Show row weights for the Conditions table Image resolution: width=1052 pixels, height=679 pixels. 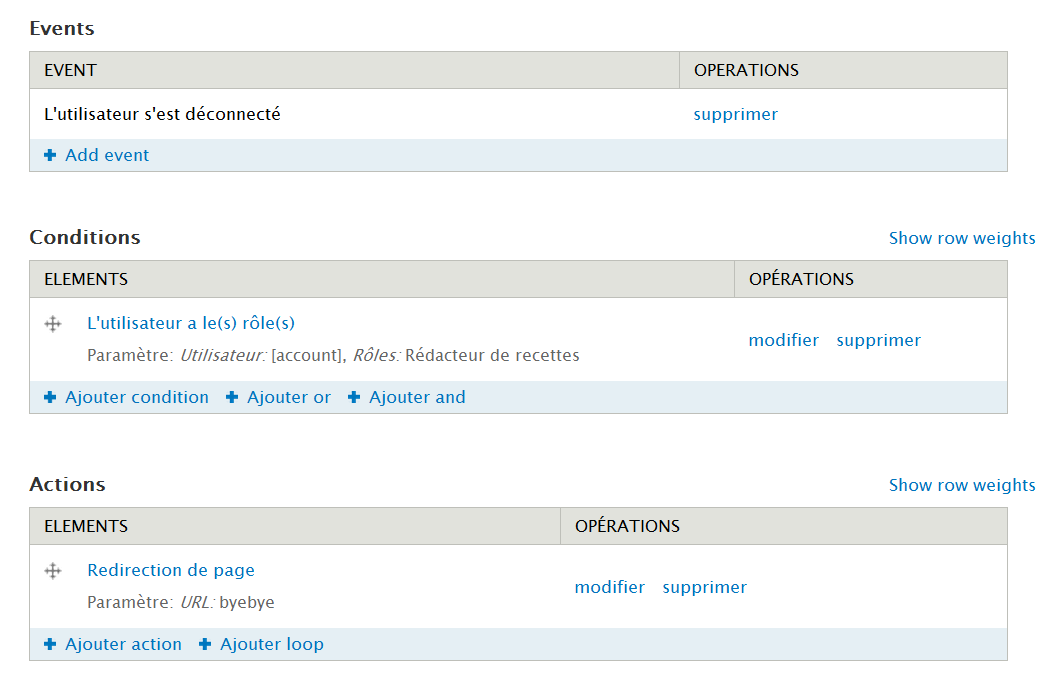click(x=961, y=238)
